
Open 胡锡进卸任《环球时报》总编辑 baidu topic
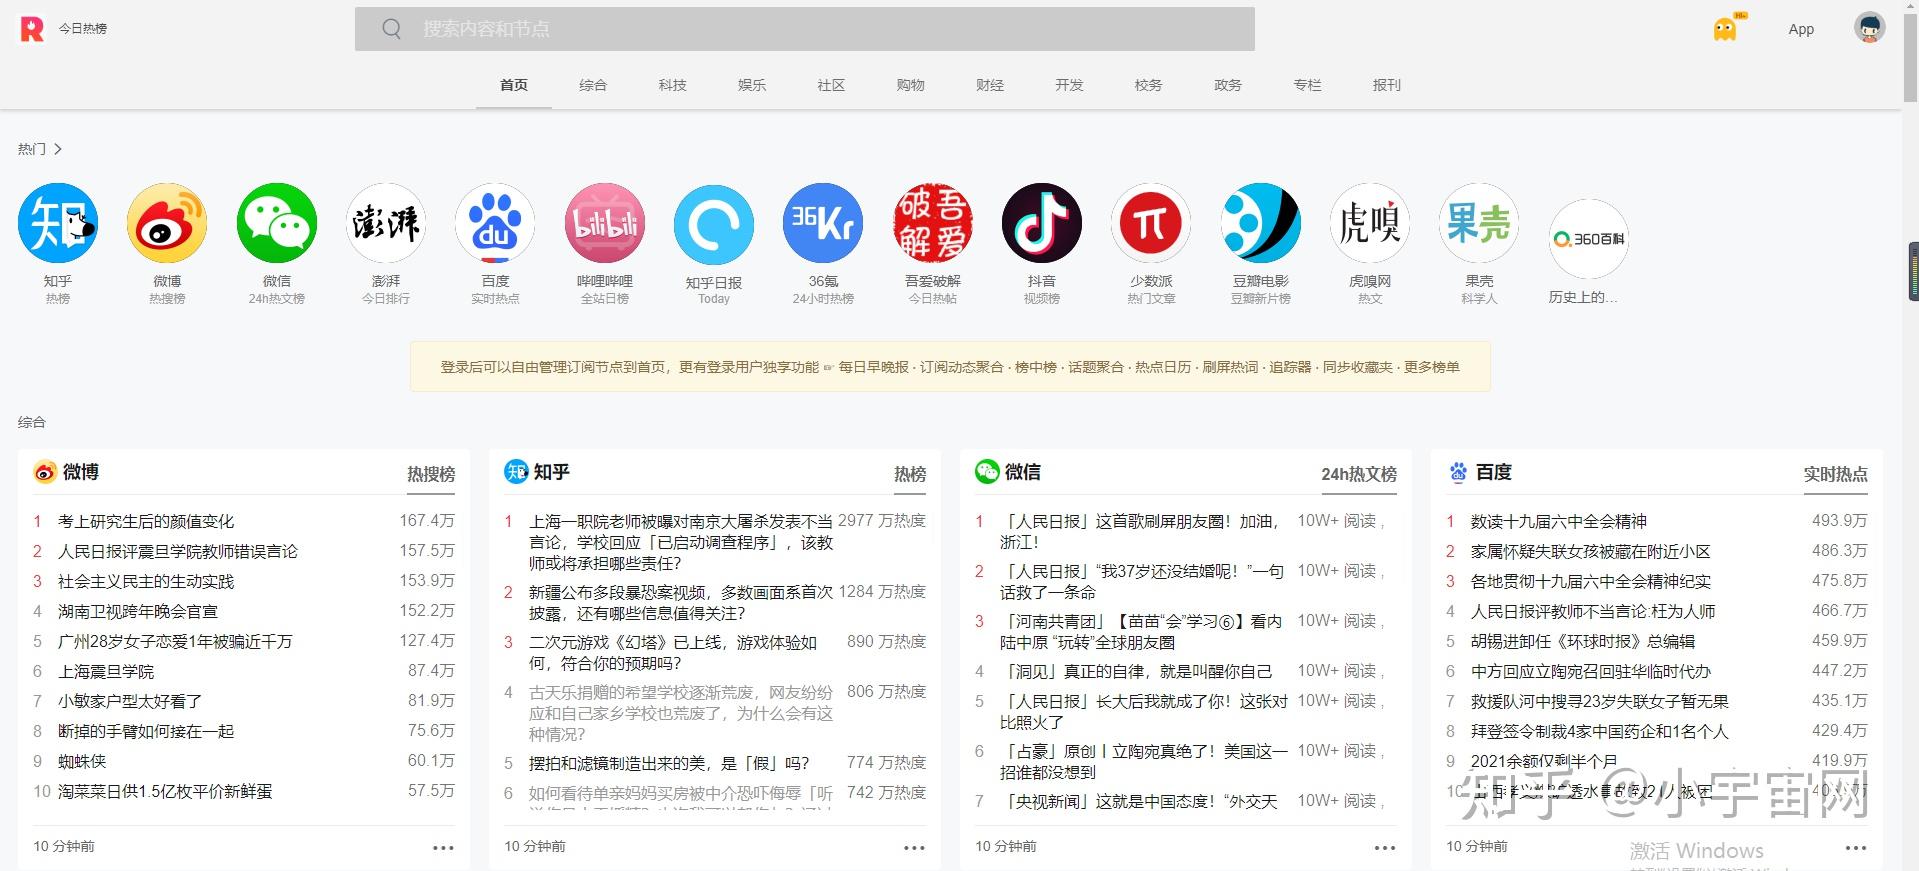coord(1583,641)
